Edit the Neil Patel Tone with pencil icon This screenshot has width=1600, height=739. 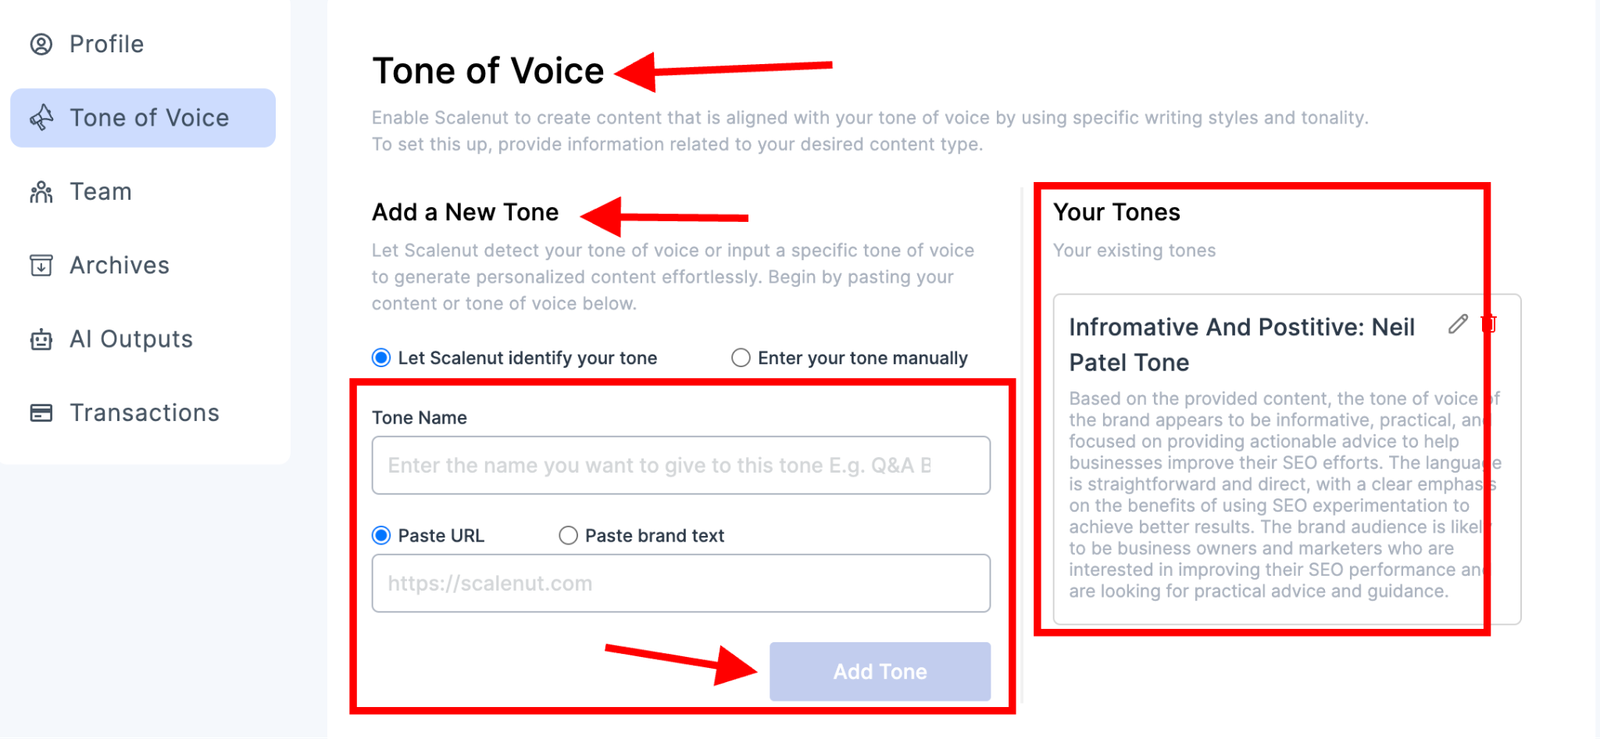(1458, 324)
